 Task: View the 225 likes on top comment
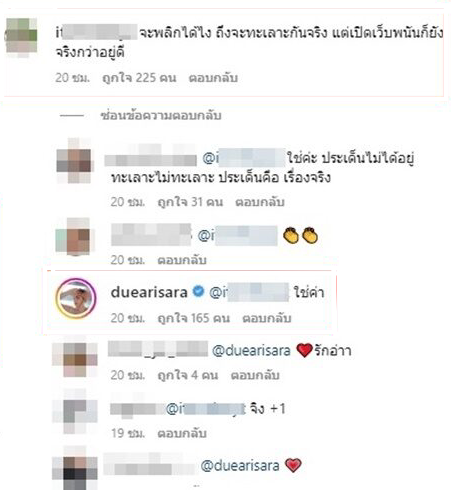click(139, 78)
